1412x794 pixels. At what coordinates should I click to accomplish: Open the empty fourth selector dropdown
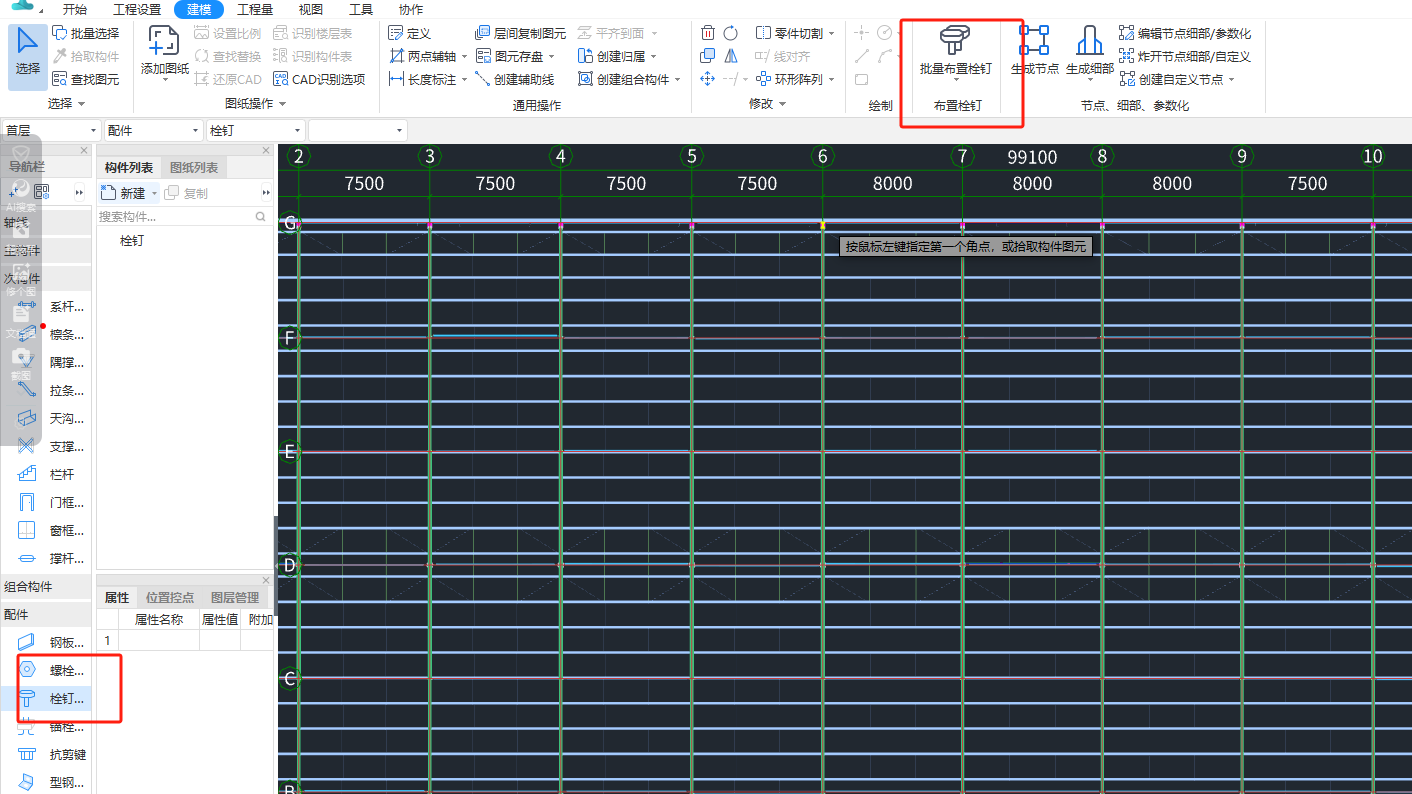pos(357,131)
